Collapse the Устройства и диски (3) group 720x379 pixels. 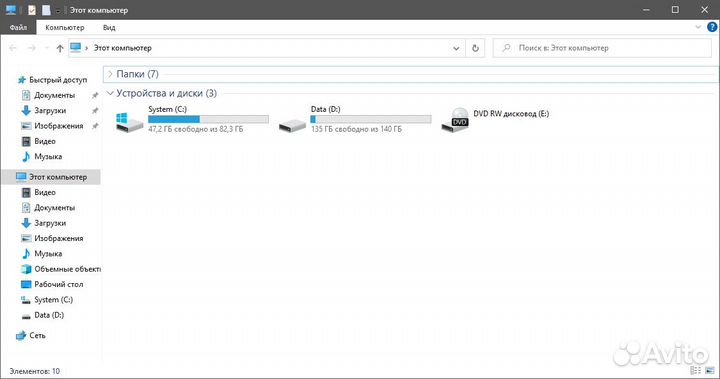[110, 93]
